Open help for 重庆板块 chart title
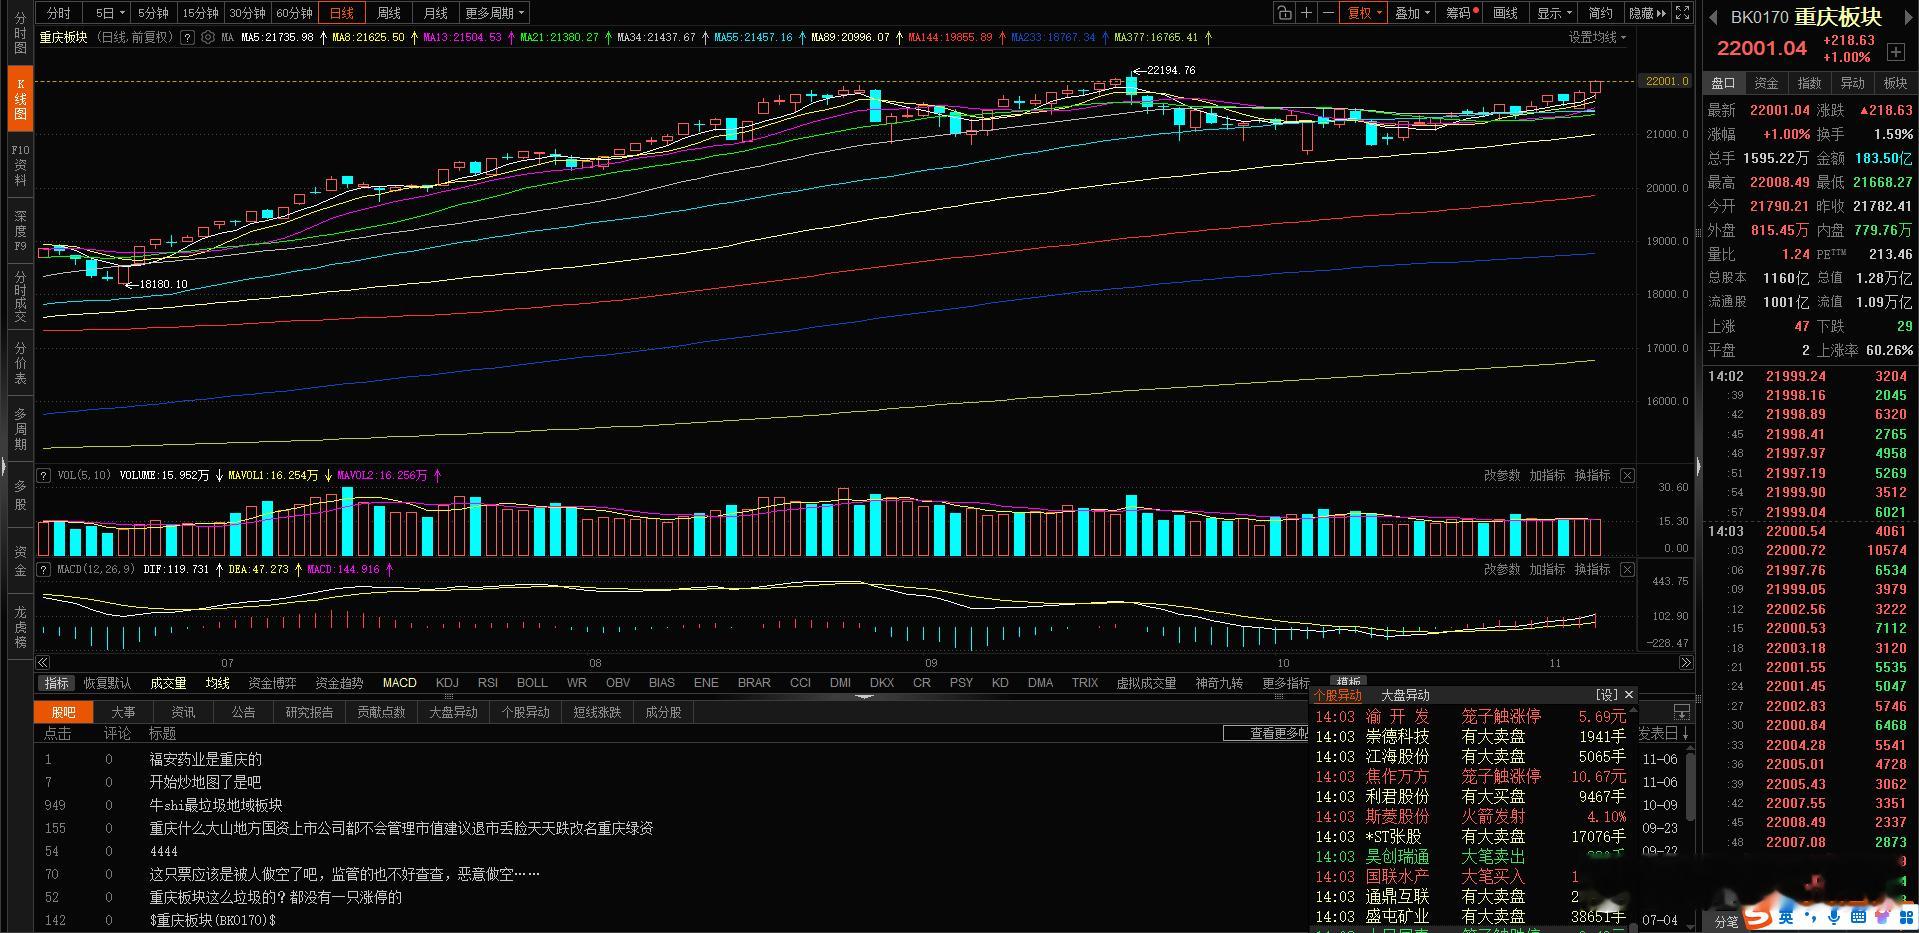The height and width of the screenshot is (933, 1919). (x=187, y=37)
